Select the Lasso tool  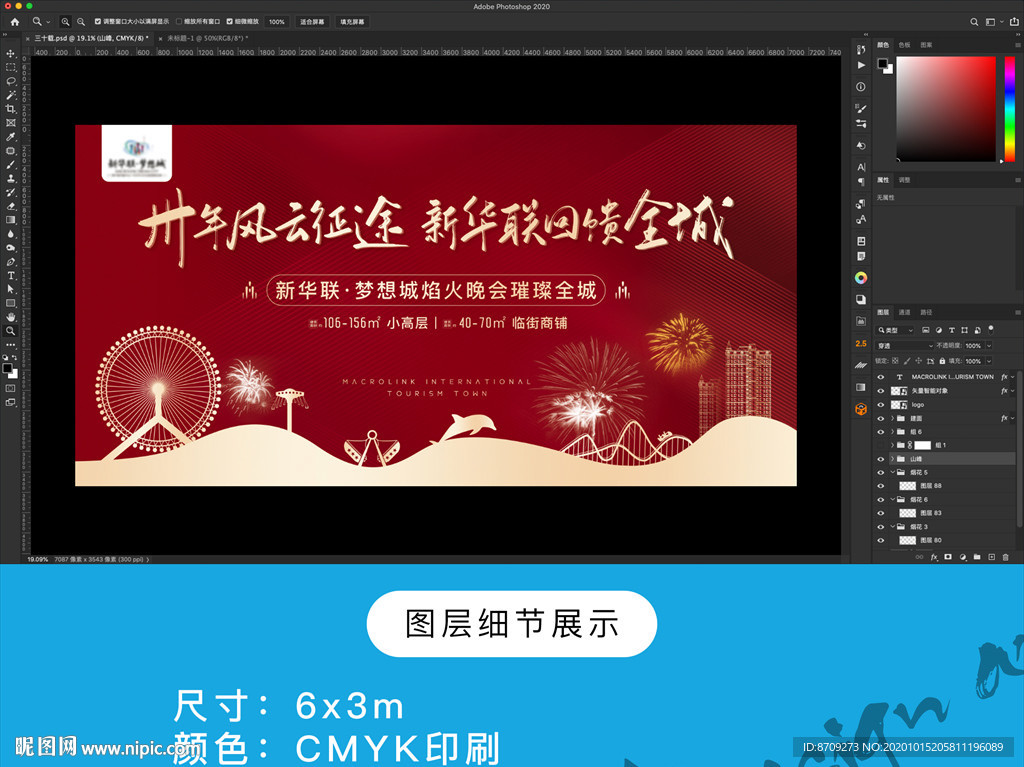[x=10, y=81]
